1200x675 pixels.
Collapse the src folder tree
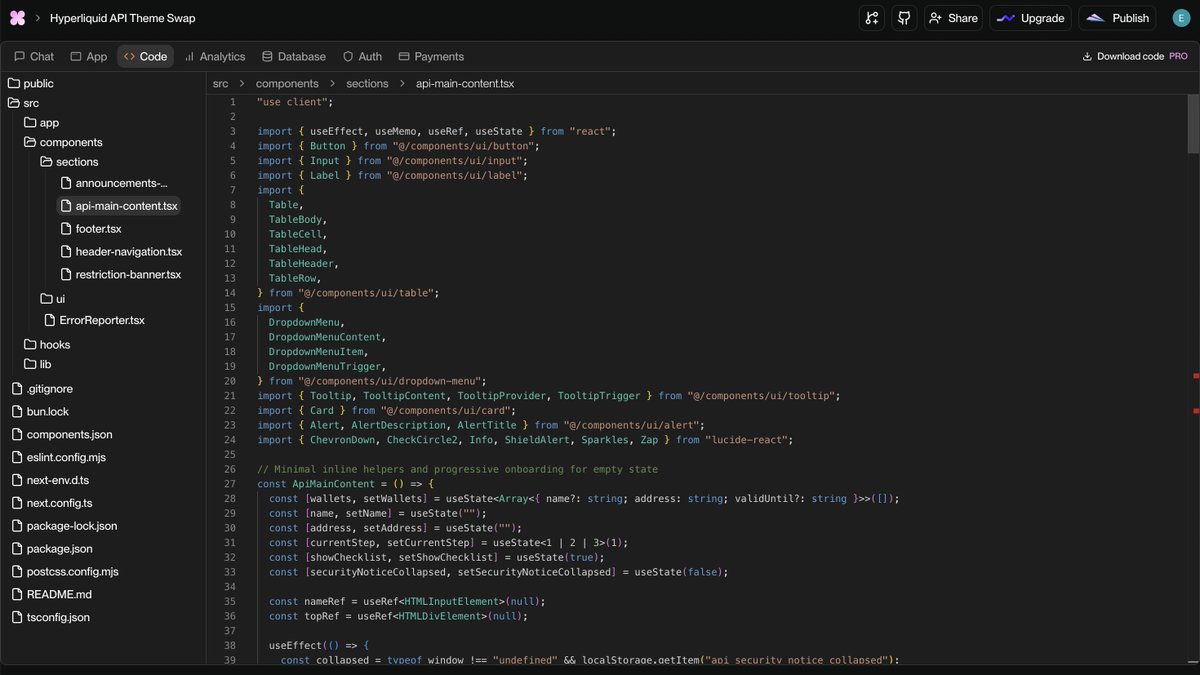(x=30, y=102)
